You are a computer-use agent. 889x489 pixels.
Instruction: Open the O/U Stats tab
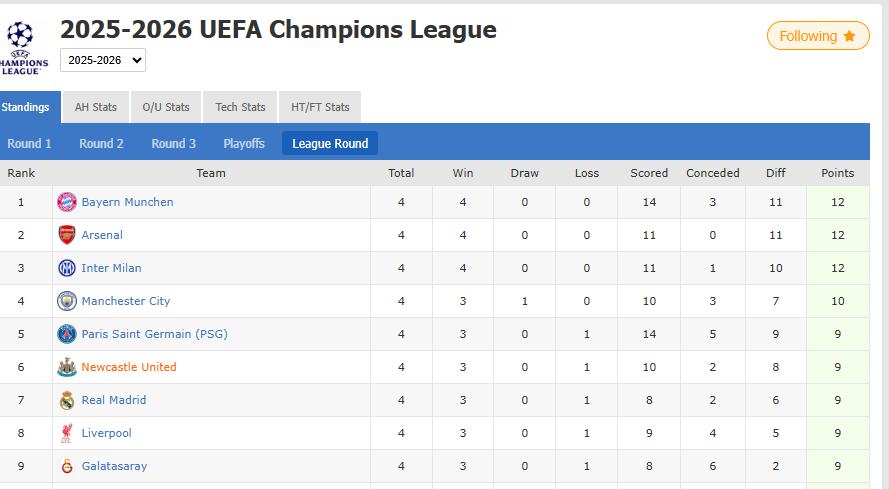[166, 107]
